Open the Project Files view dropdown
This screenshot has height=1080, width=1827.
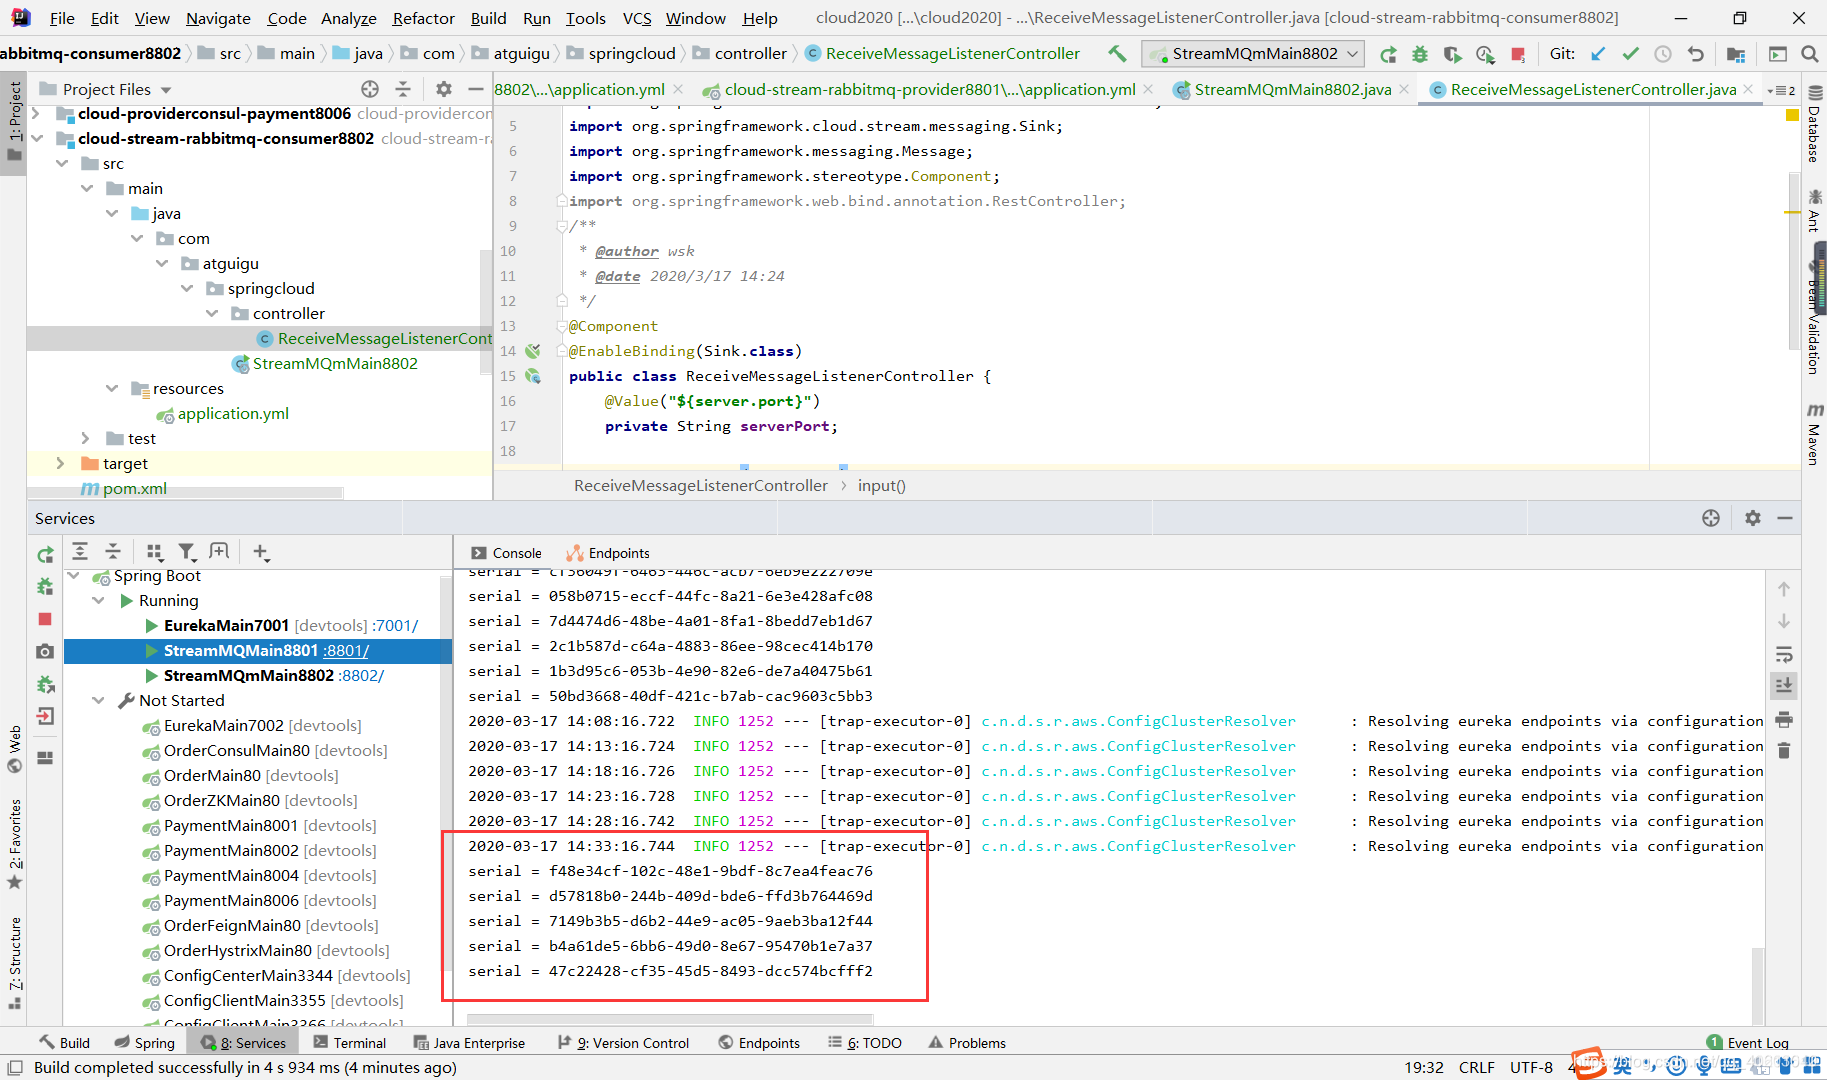pyautogui.click(x=166, y=90)
